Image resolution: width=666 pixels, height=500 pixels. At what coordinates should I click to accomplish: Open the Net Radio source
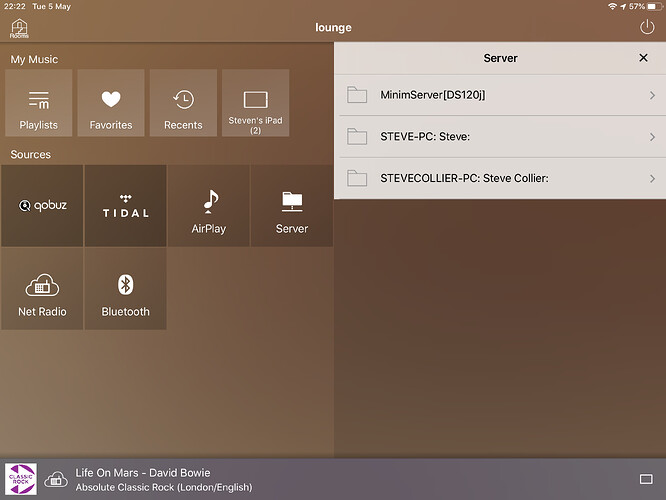[x=42, y=289]
